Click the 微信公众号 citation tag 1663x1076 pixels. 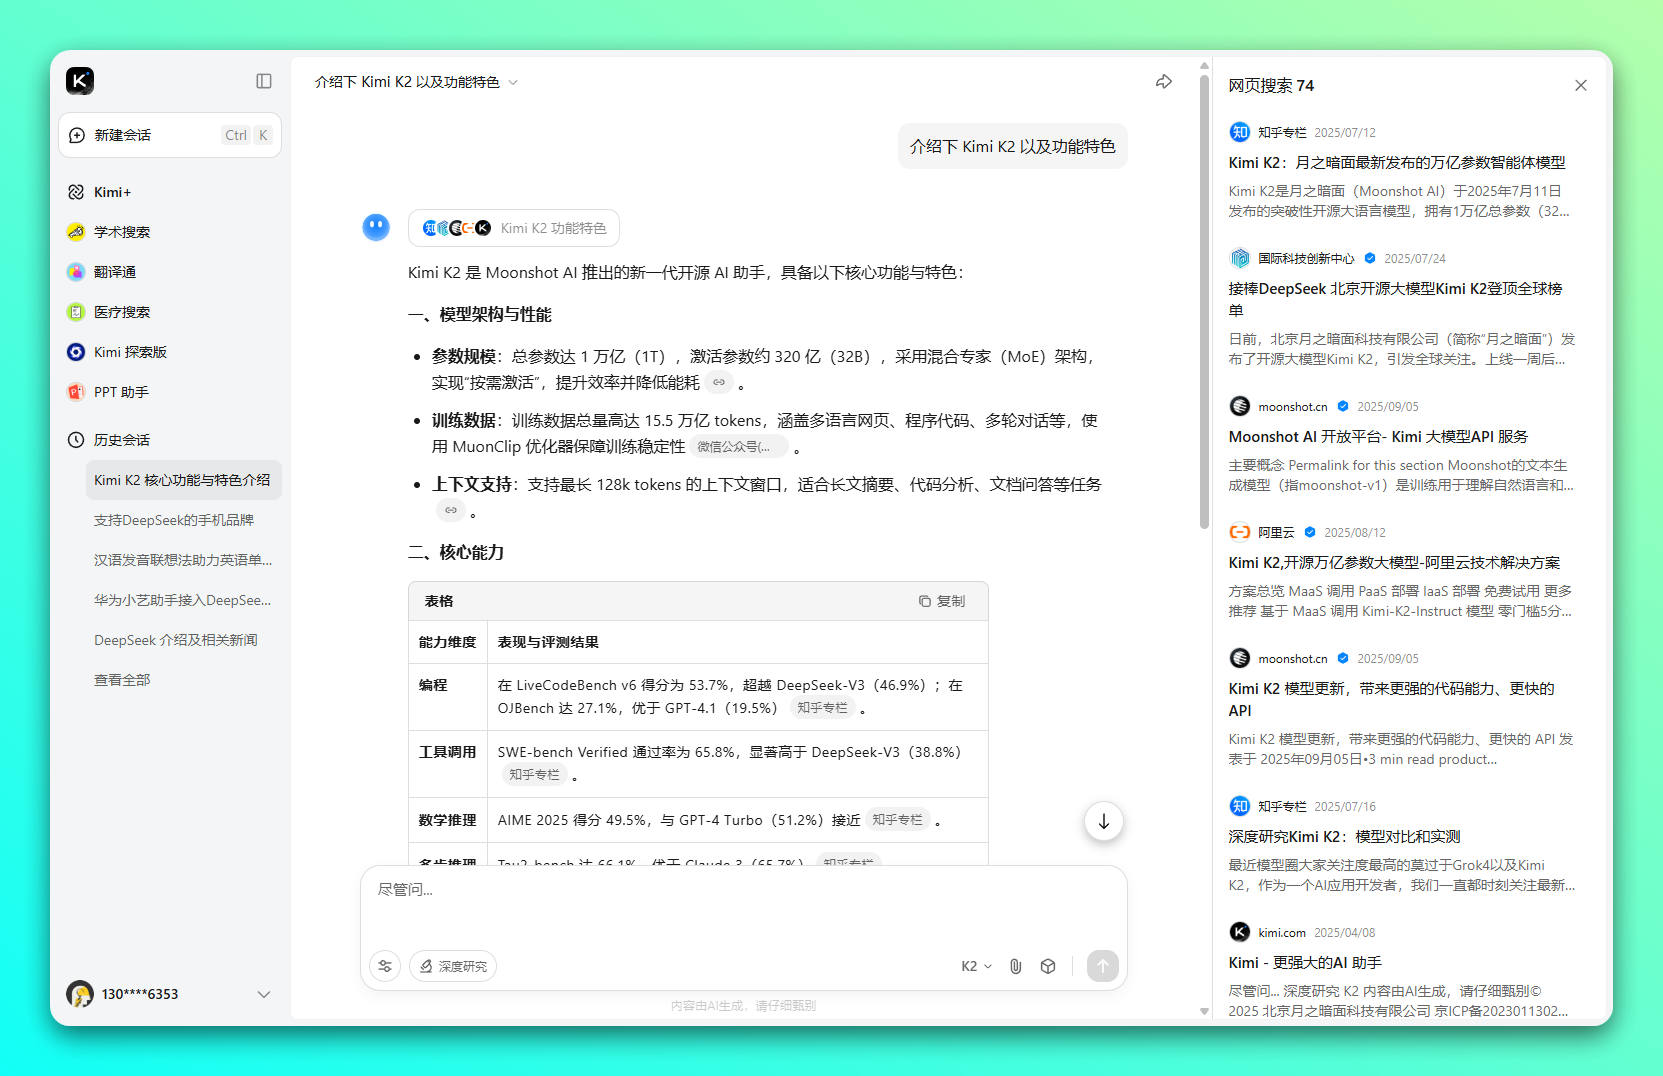coord(738,447)
